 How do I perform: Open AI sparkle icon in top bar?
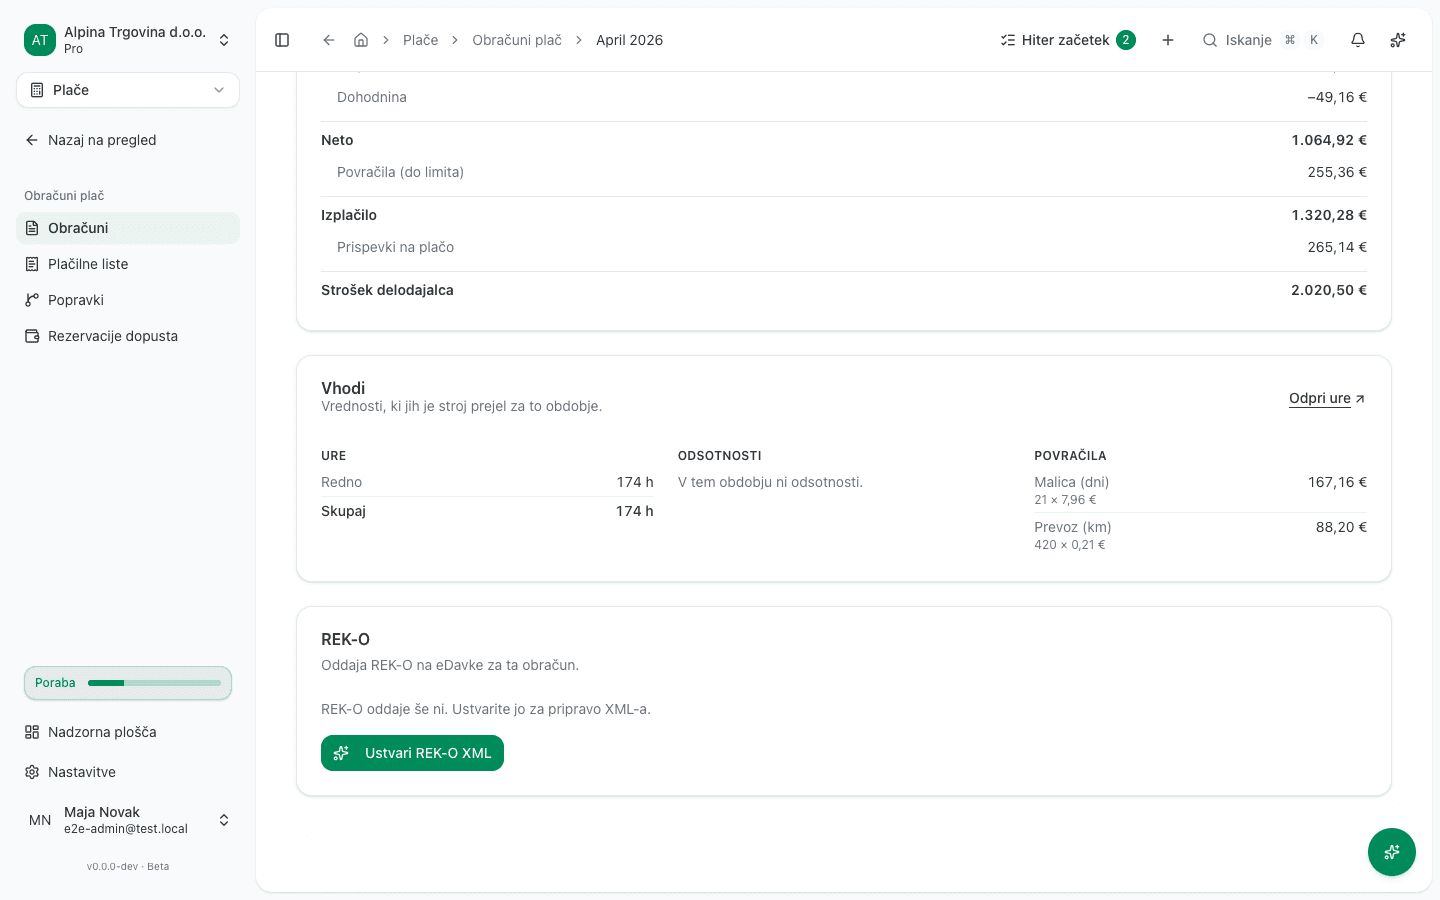tap(1398, 40)
